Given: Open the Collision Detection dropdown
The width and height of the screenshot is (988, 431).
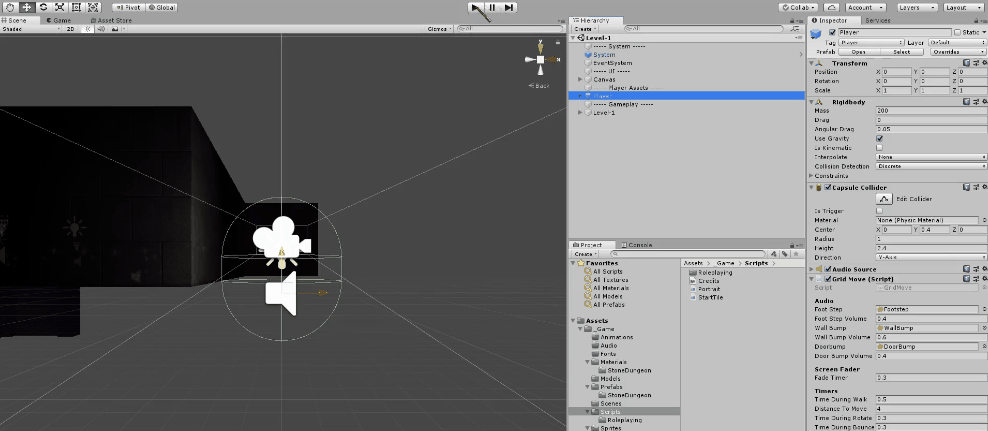Looking at the screenshot, I should (x=930, y=166).
